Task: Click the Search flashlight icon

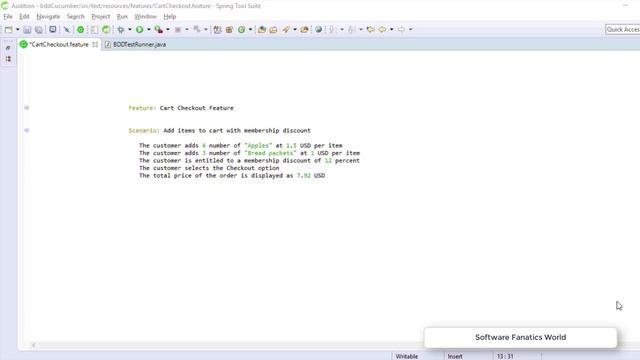Action: (286, 29)
